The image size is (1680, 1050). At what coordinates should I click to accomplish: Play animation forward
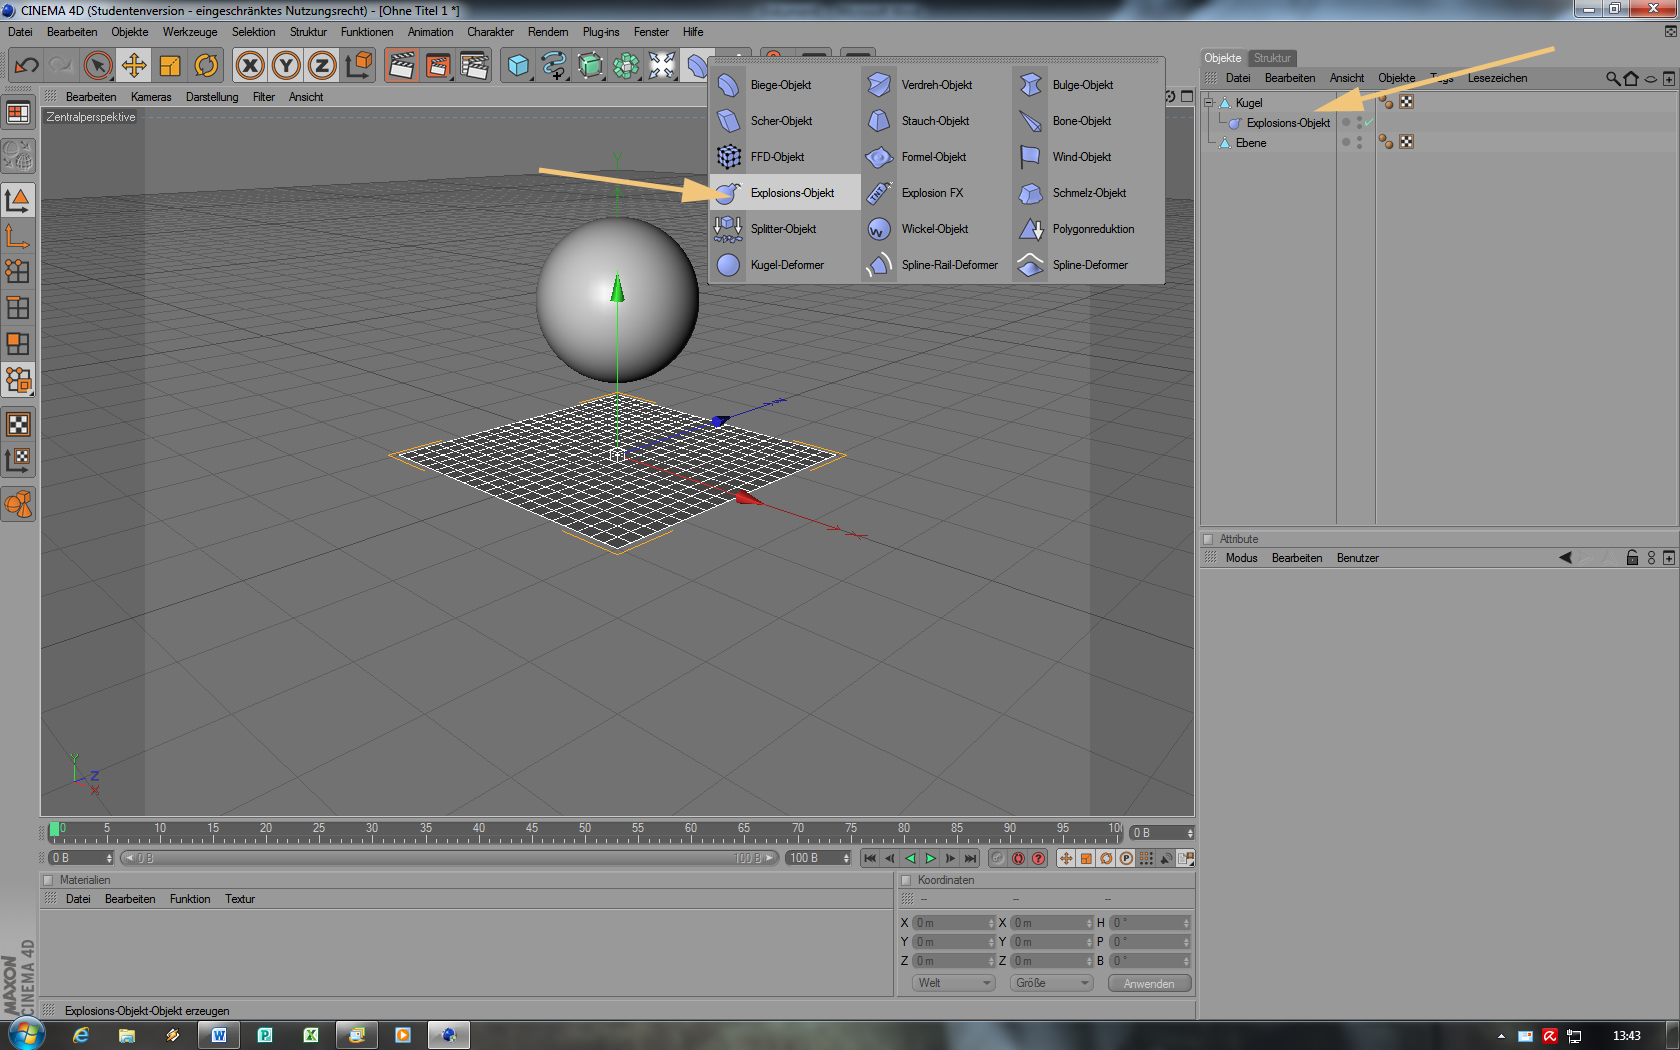[x=930, y=858]
